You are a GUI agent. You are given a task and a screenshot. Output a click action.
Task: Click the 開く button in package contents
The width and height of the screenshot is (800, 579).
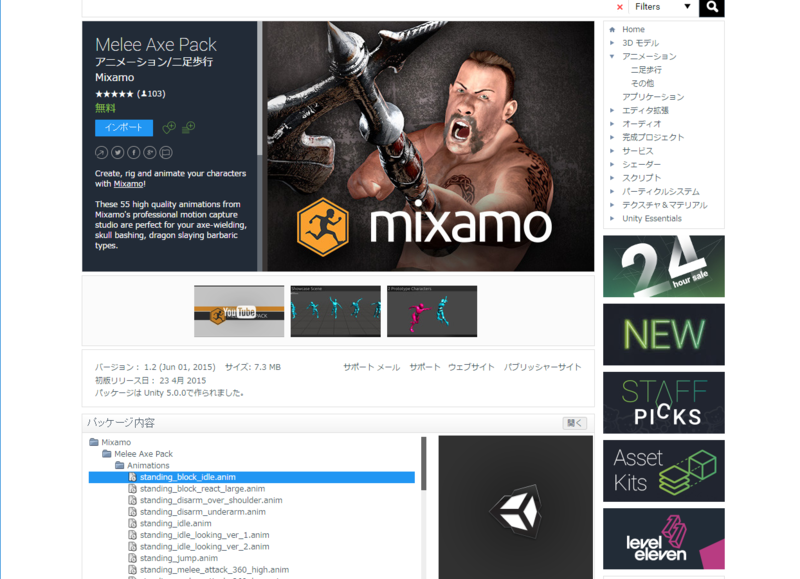tap(574, 423)
